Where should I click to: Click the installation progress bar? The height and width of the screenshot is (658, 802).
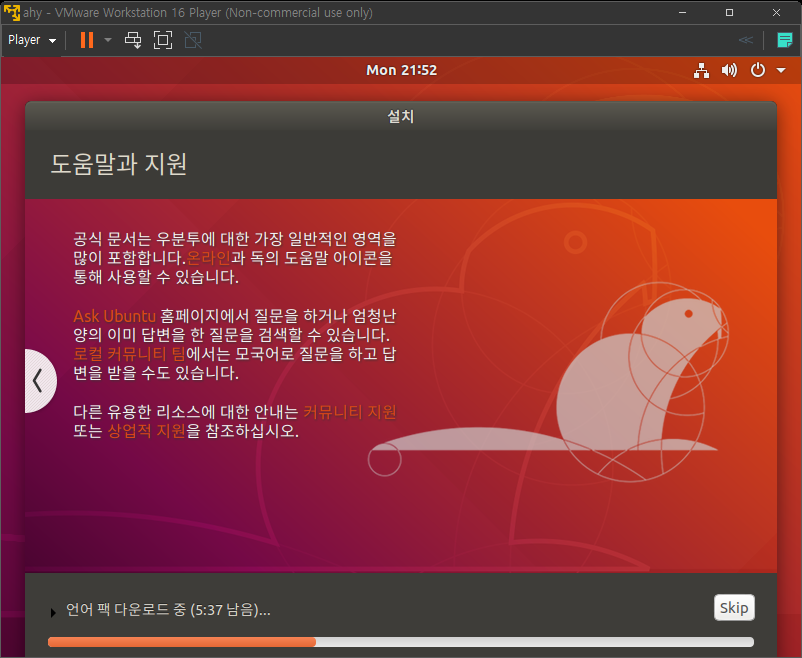(x=400, y=642)
